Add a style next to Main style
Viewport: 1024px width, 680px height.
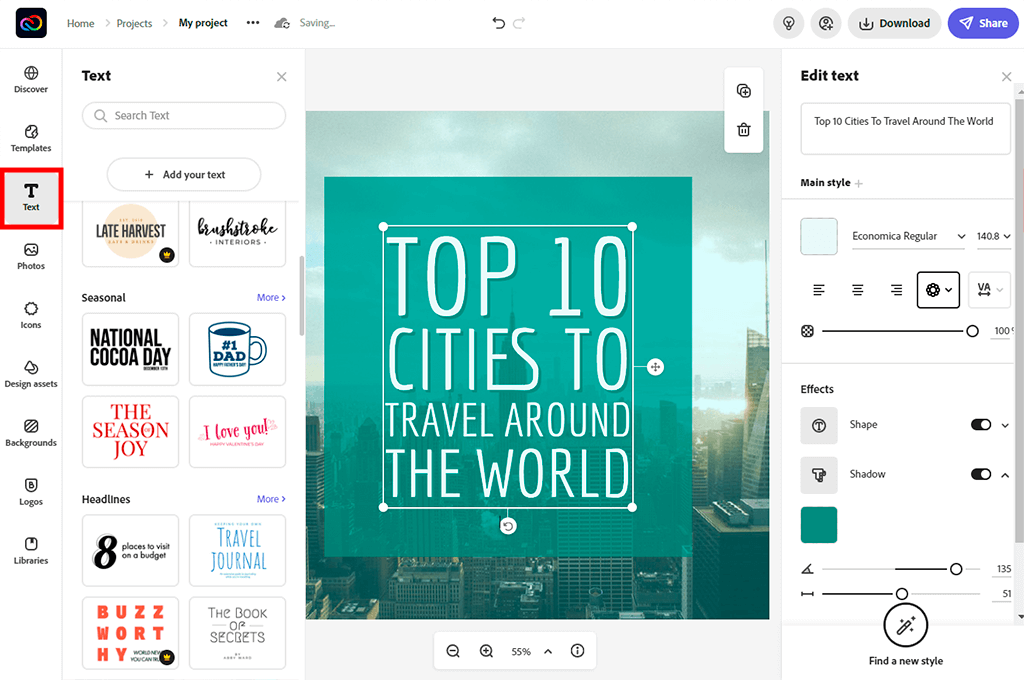pyautogui.click(x=859, y=184)
